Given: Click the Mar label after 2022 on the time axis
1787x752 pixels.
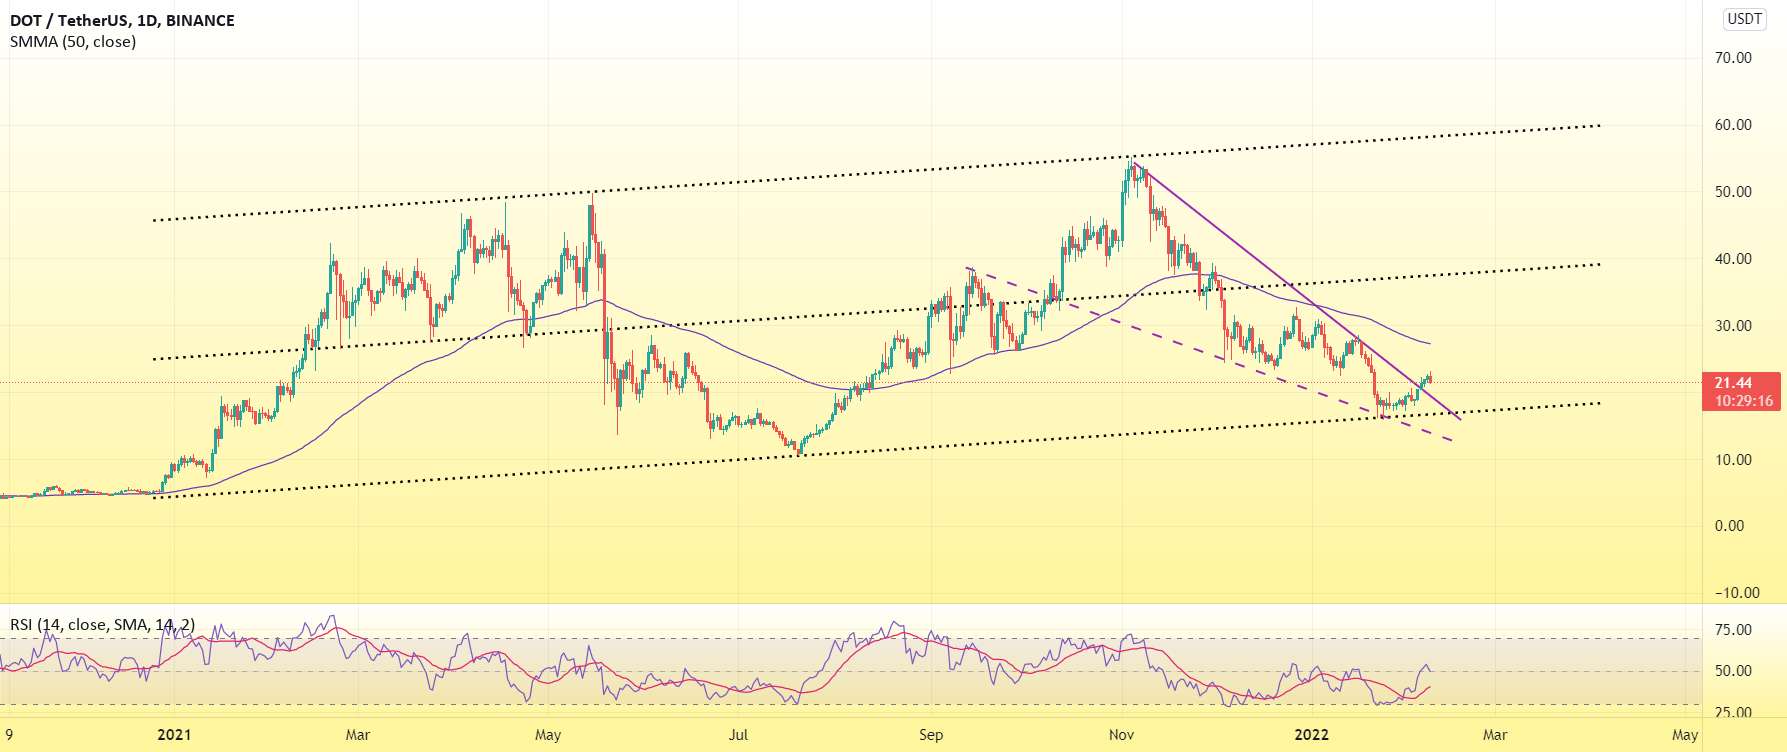Looking at the screenshot, I should click(x=1495, y=735).
